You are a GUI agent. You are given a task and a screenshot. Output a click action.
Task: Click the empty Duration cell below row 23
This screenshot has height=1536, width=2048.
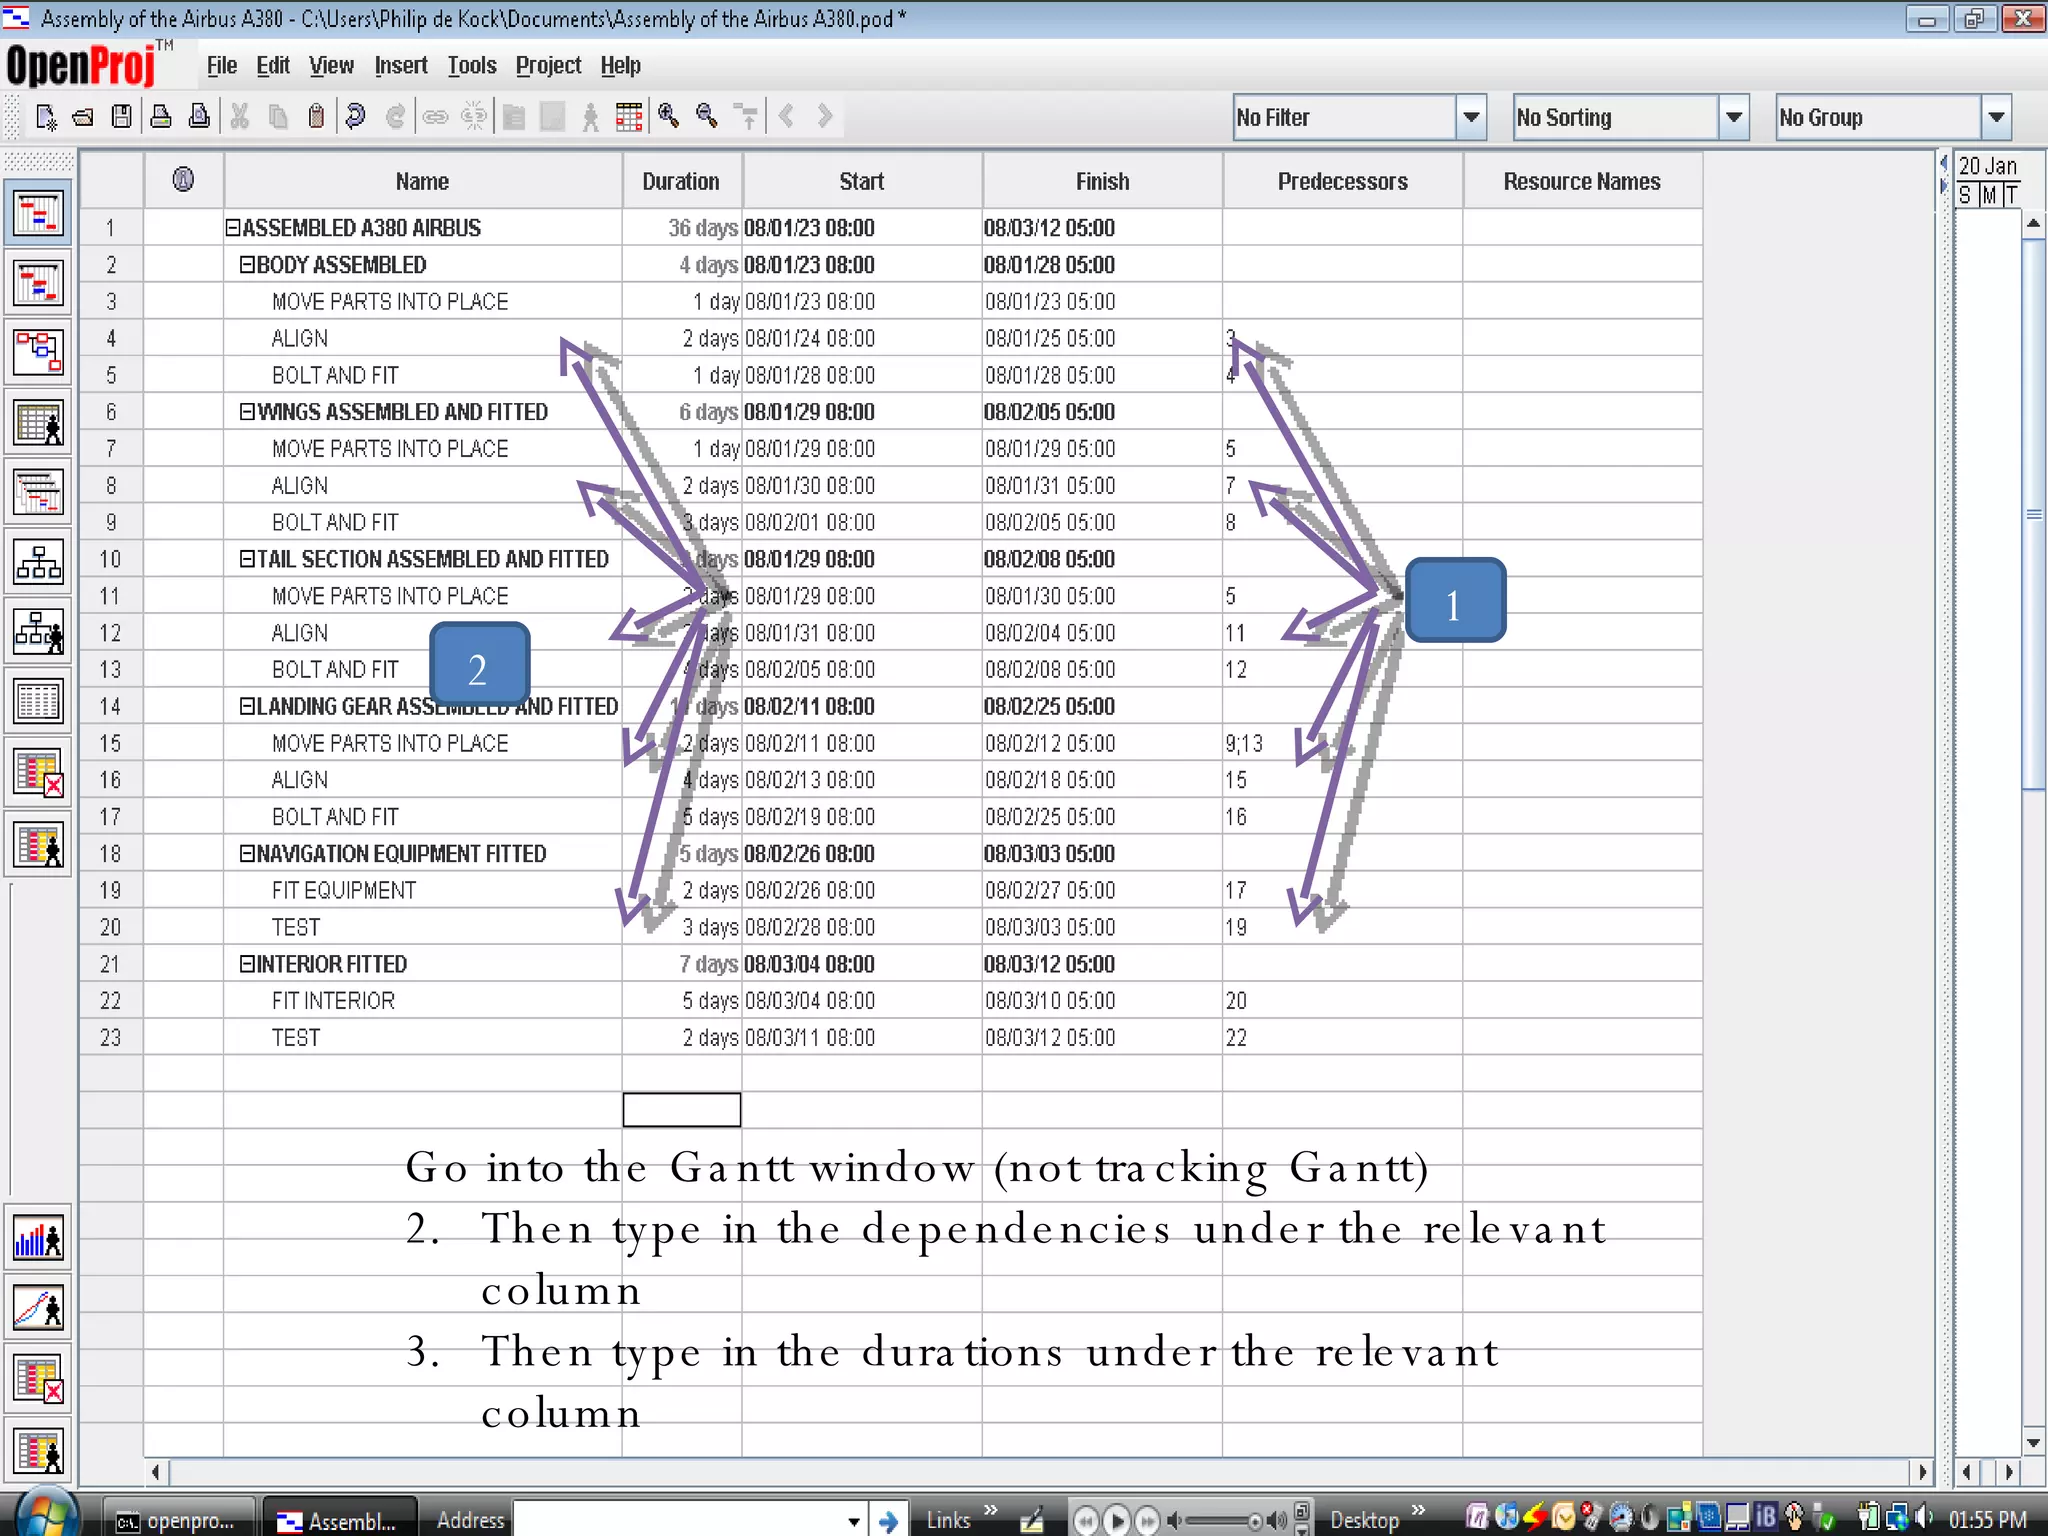681,1109
